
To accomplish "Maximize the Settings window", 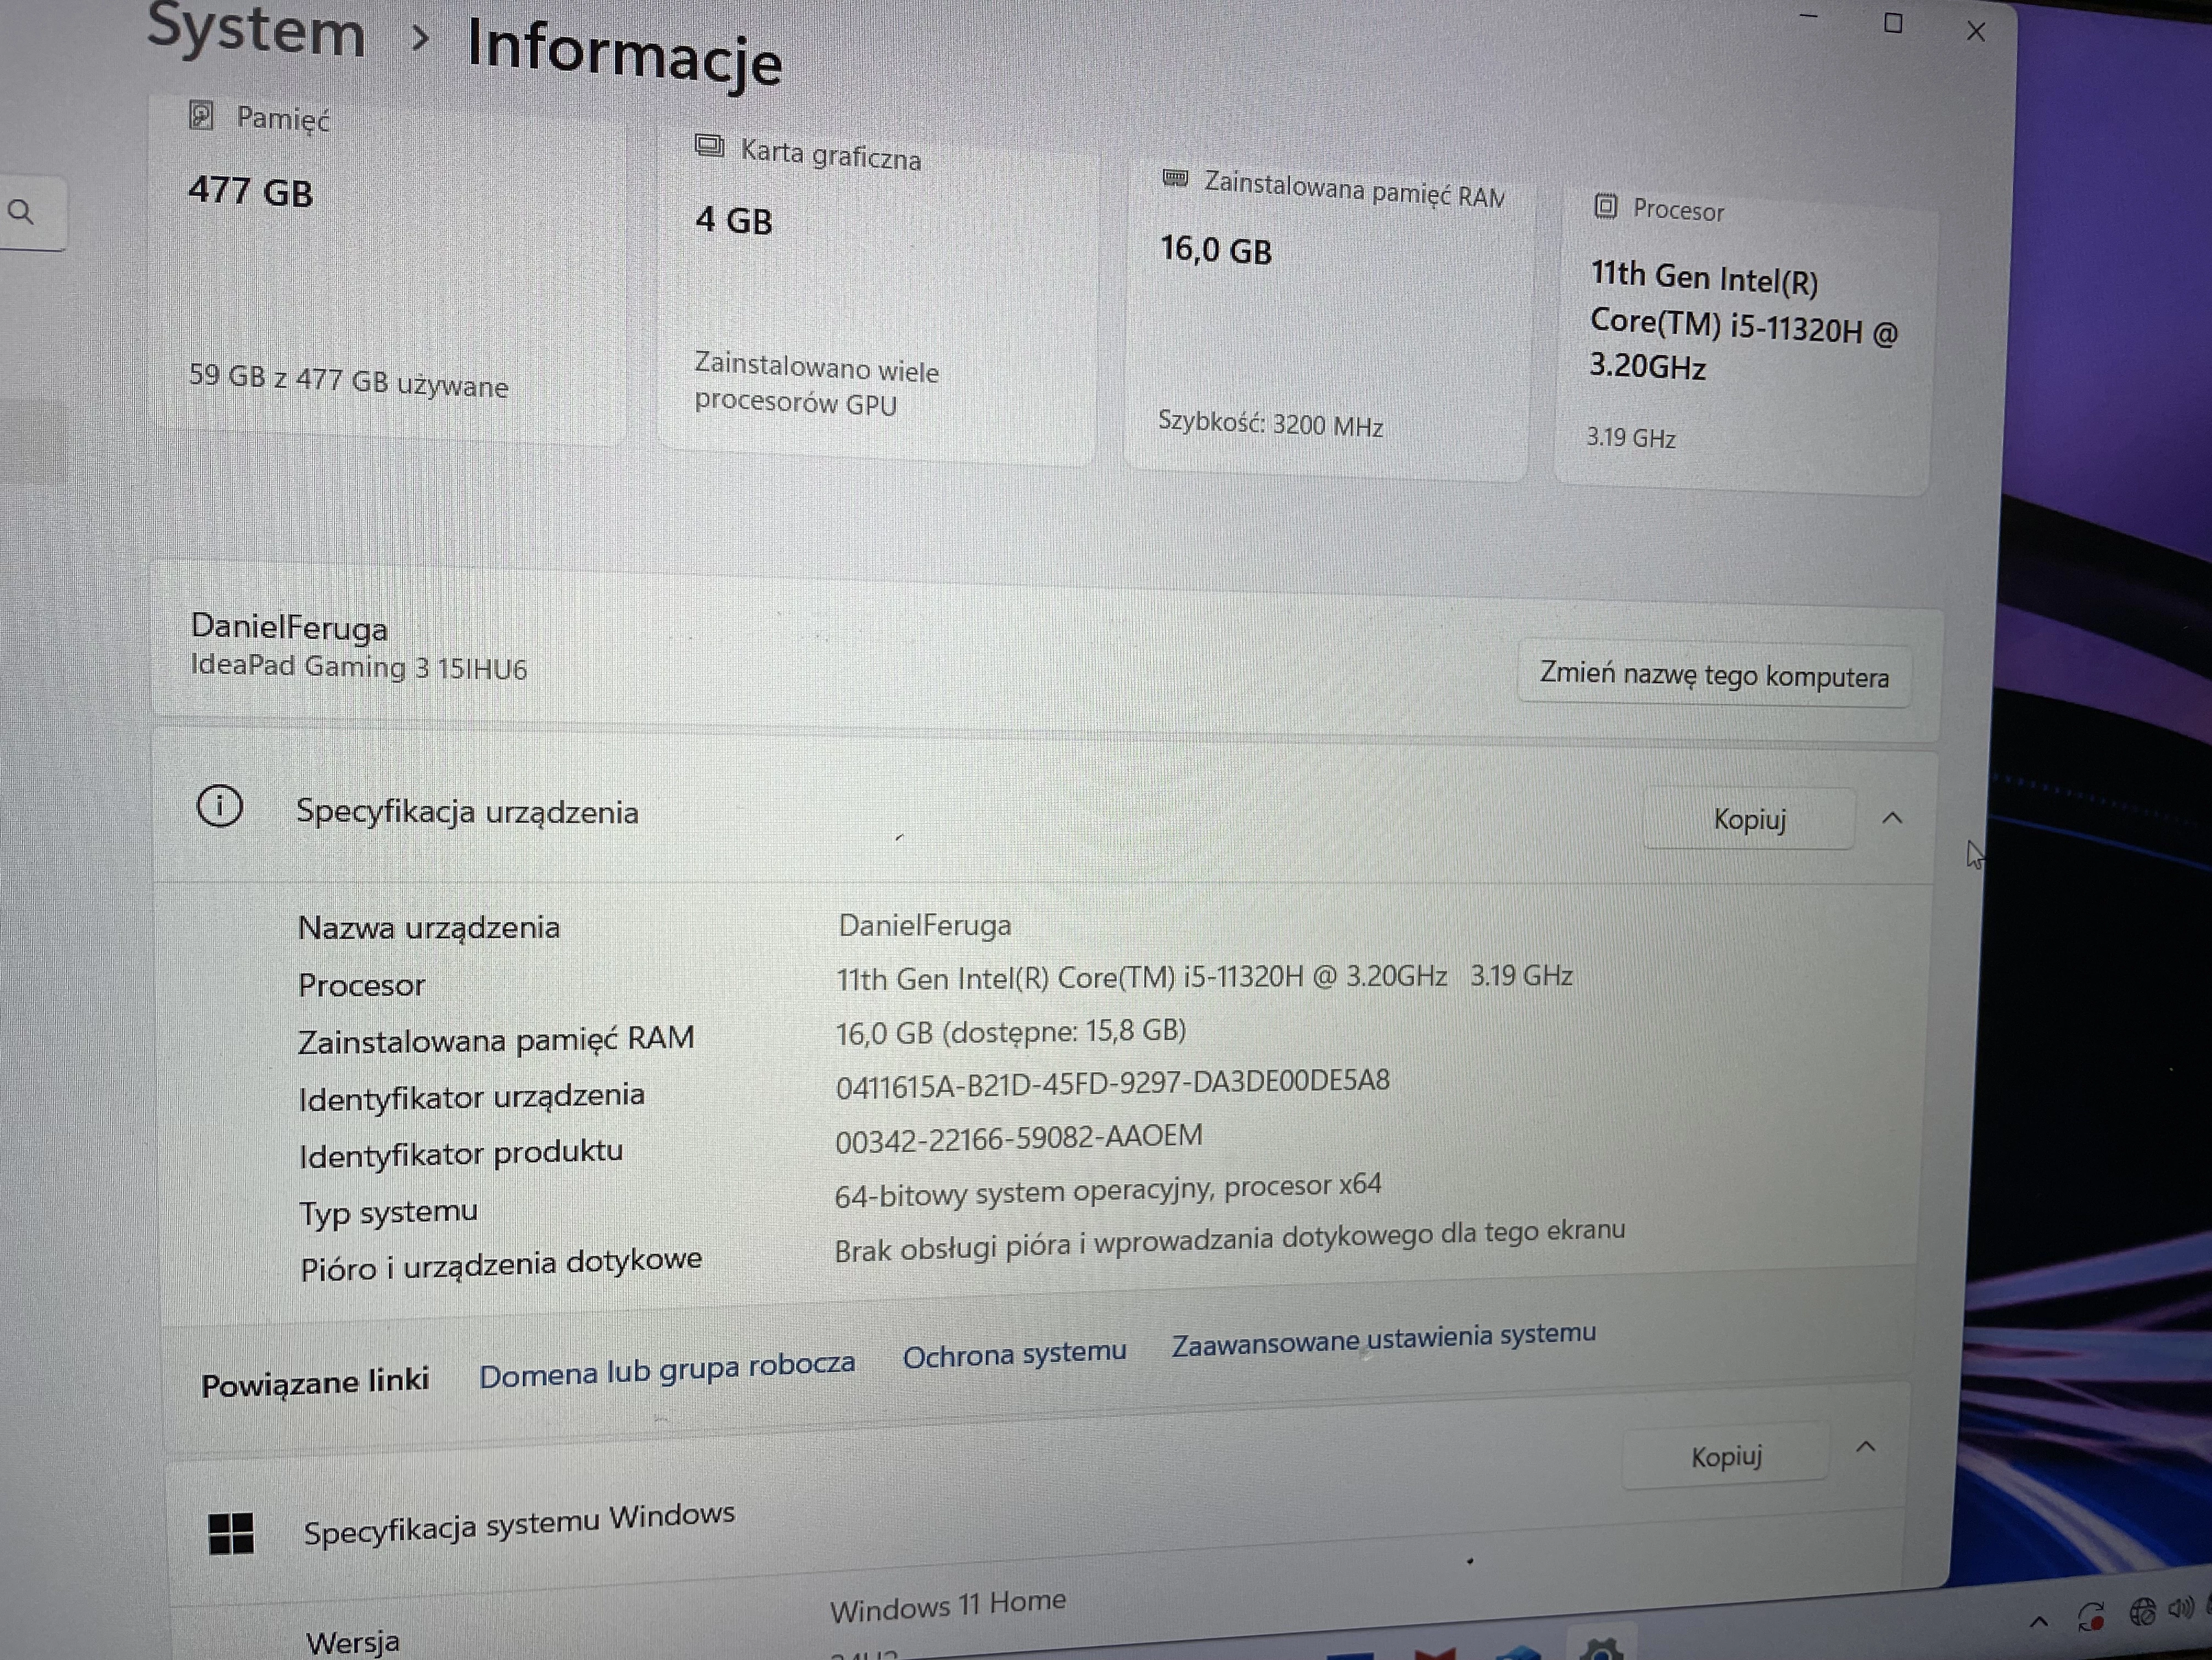I will click(1893, 23).
